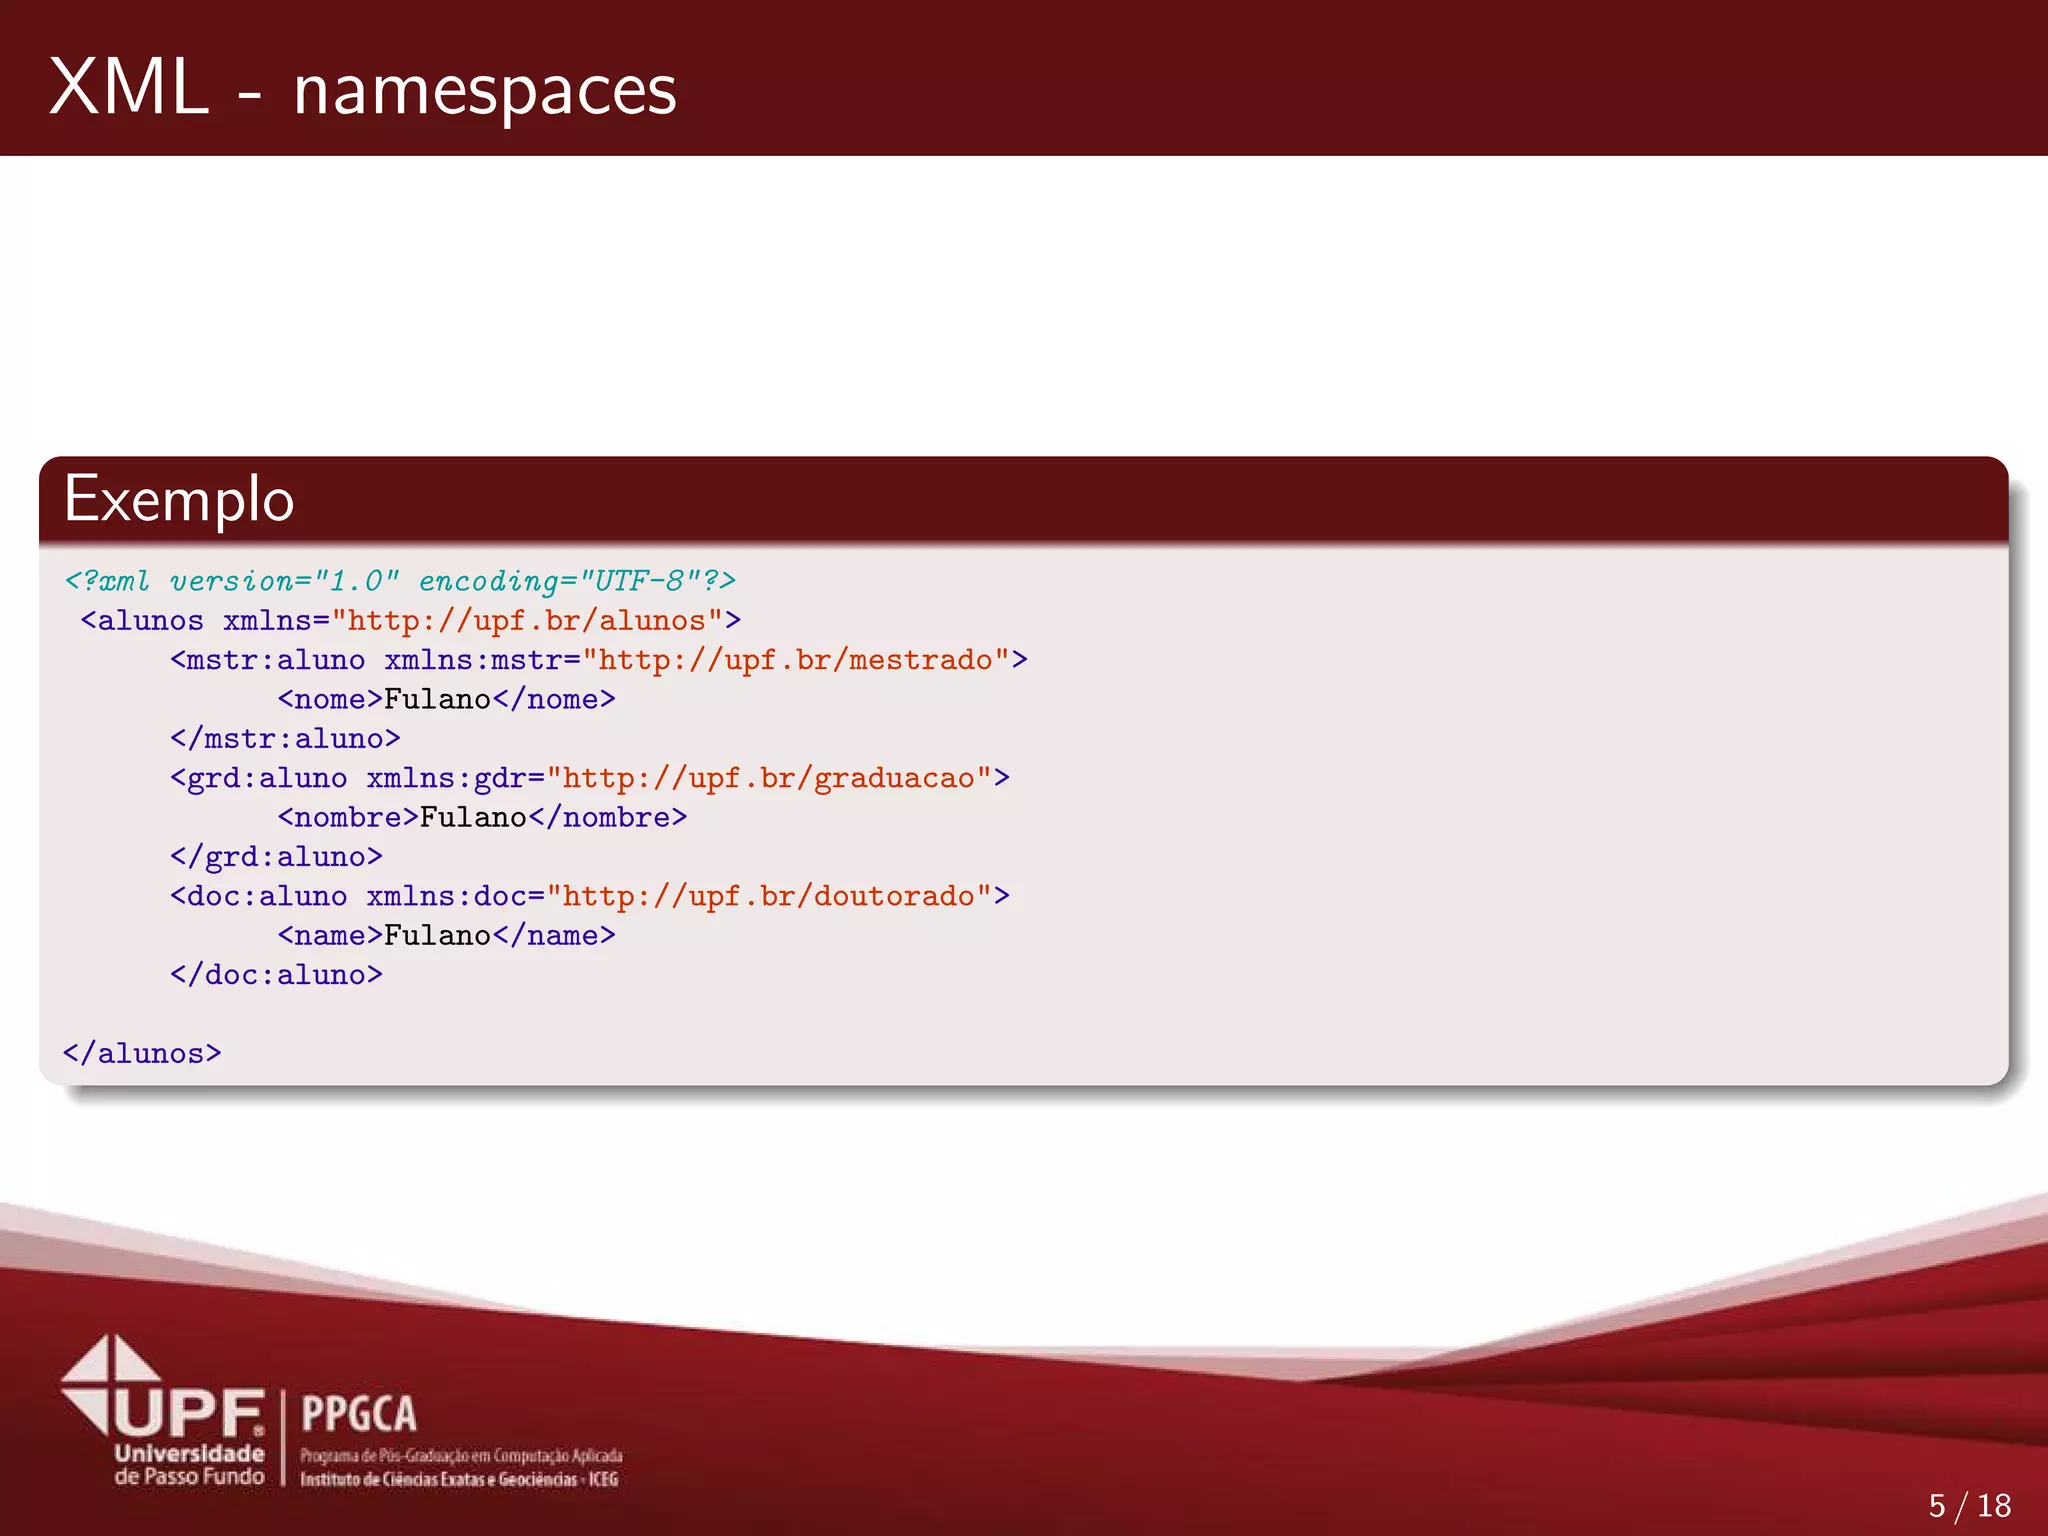Click the line '<nome>Fulano</nome>'
The width and height of the screenshot is (2048, 1536).
click(447, 699)
